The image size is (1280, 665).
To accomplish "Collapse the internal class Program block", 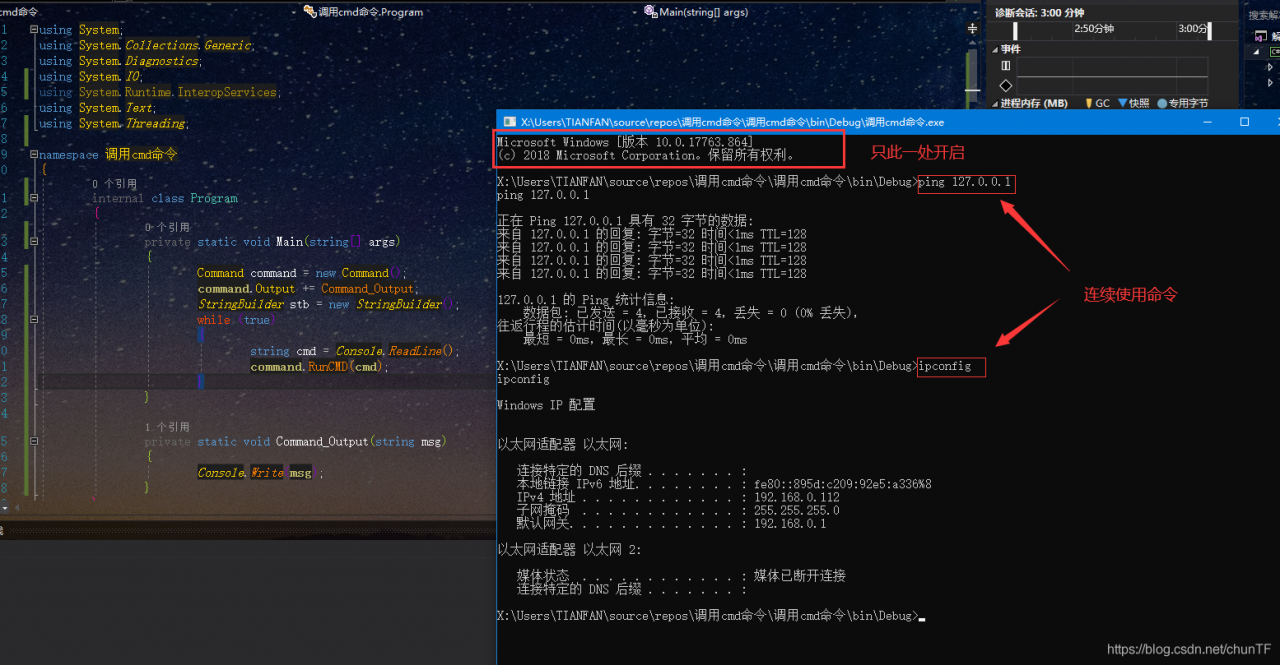I will click(34, 198).
